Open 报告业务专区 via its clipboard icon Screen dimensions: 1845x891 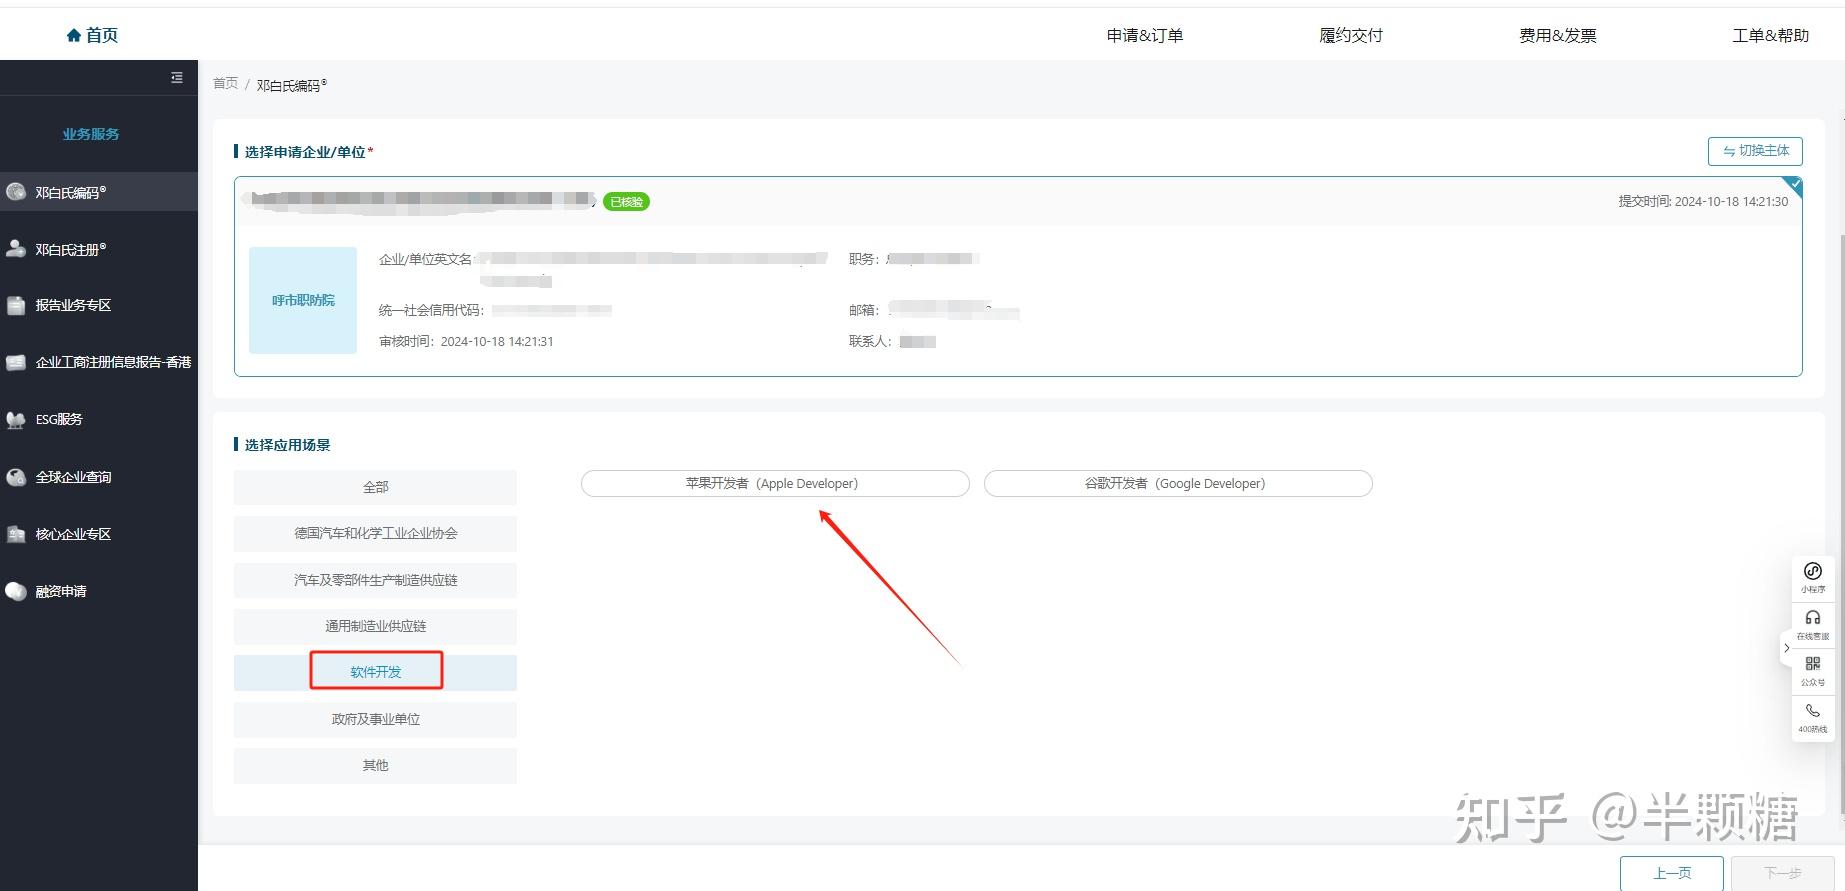16,306
